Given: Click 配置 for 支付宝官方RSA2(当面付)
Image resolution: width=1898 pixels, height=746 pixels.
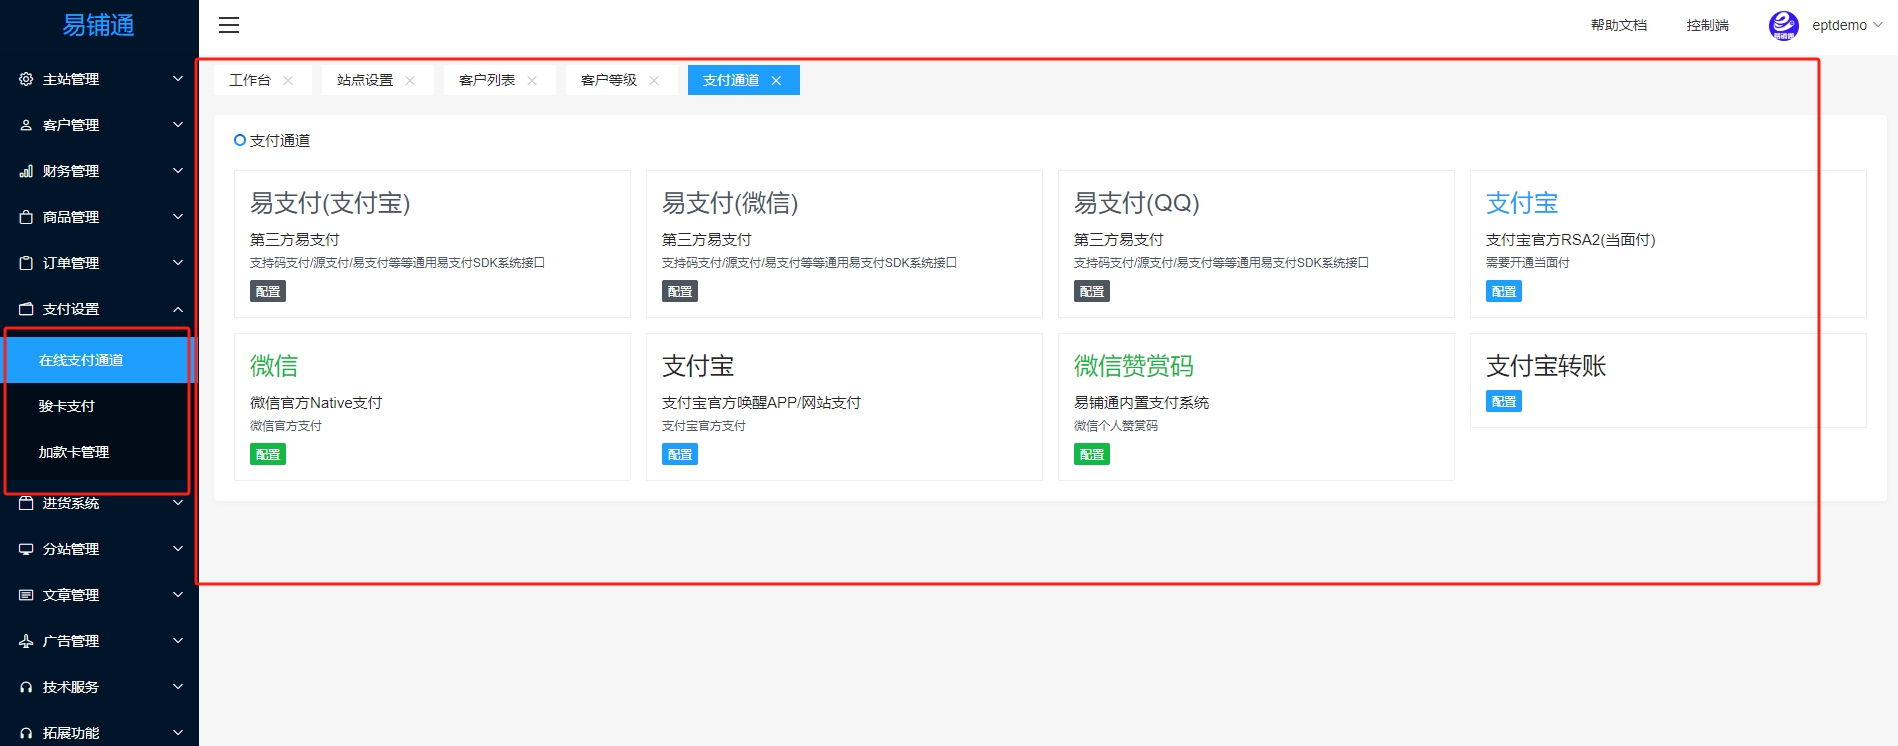Looking at the screenshot, I should click(x=1504, y=291).
